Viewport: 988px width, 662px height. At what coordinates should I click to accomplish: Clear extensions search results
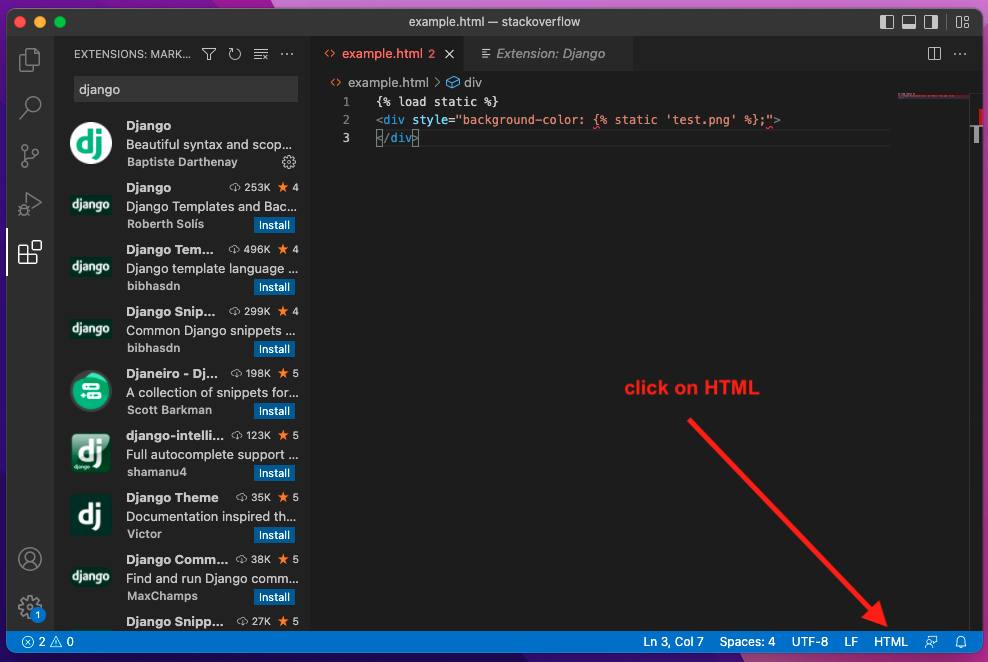(x=261, y=54)
